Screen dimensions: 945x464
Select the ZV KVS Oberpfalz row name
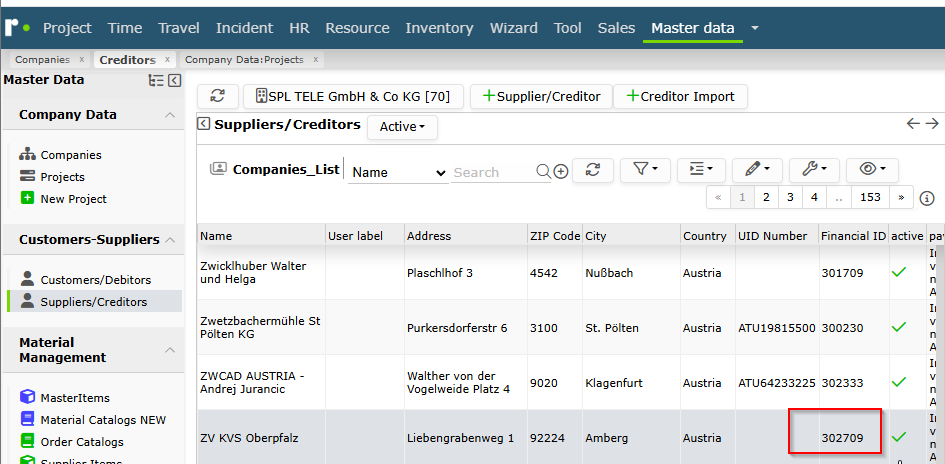pos(249,438)
